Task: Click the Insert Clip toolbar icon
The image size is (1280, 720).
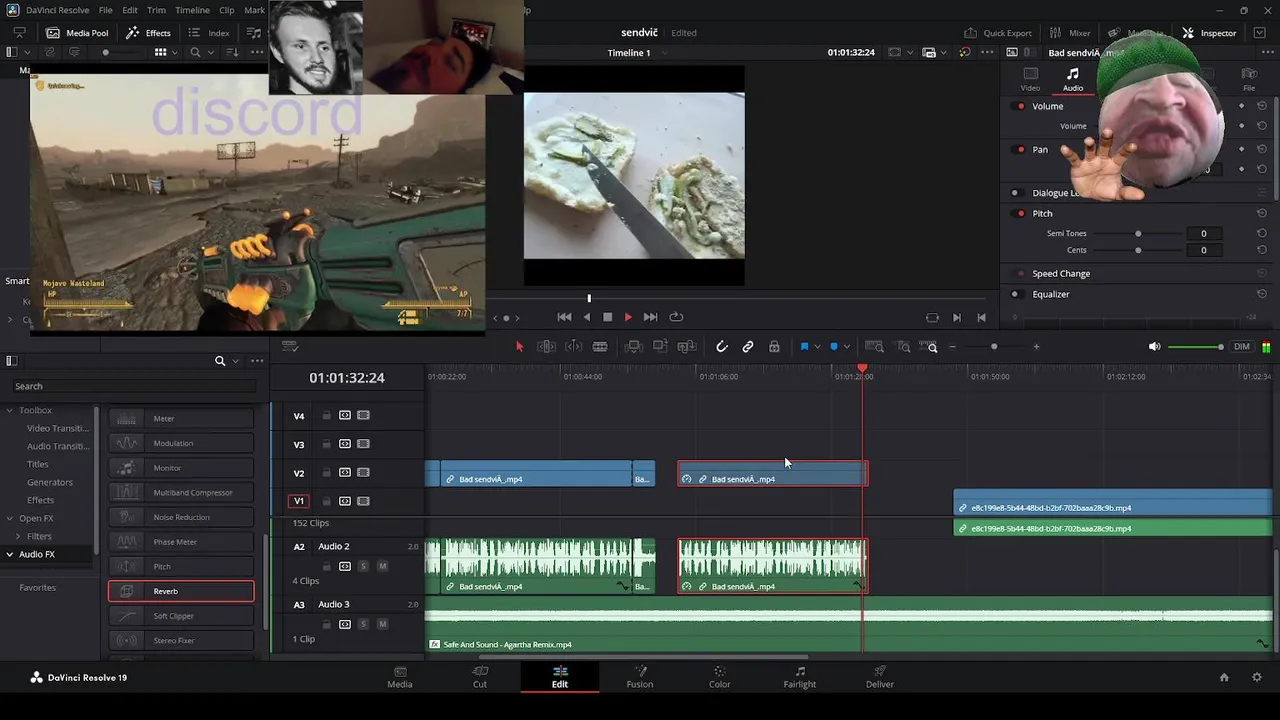Action: click(633, 347)
